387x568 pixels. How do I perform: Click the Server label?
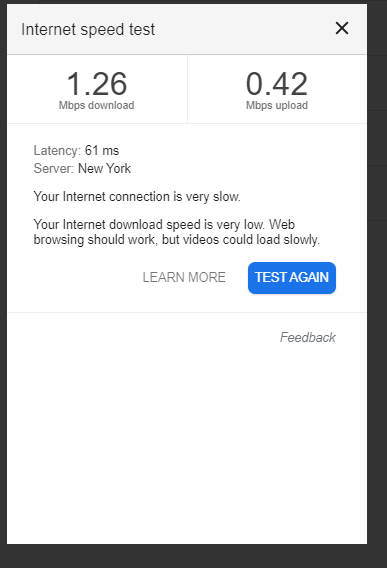coord(54,168)
